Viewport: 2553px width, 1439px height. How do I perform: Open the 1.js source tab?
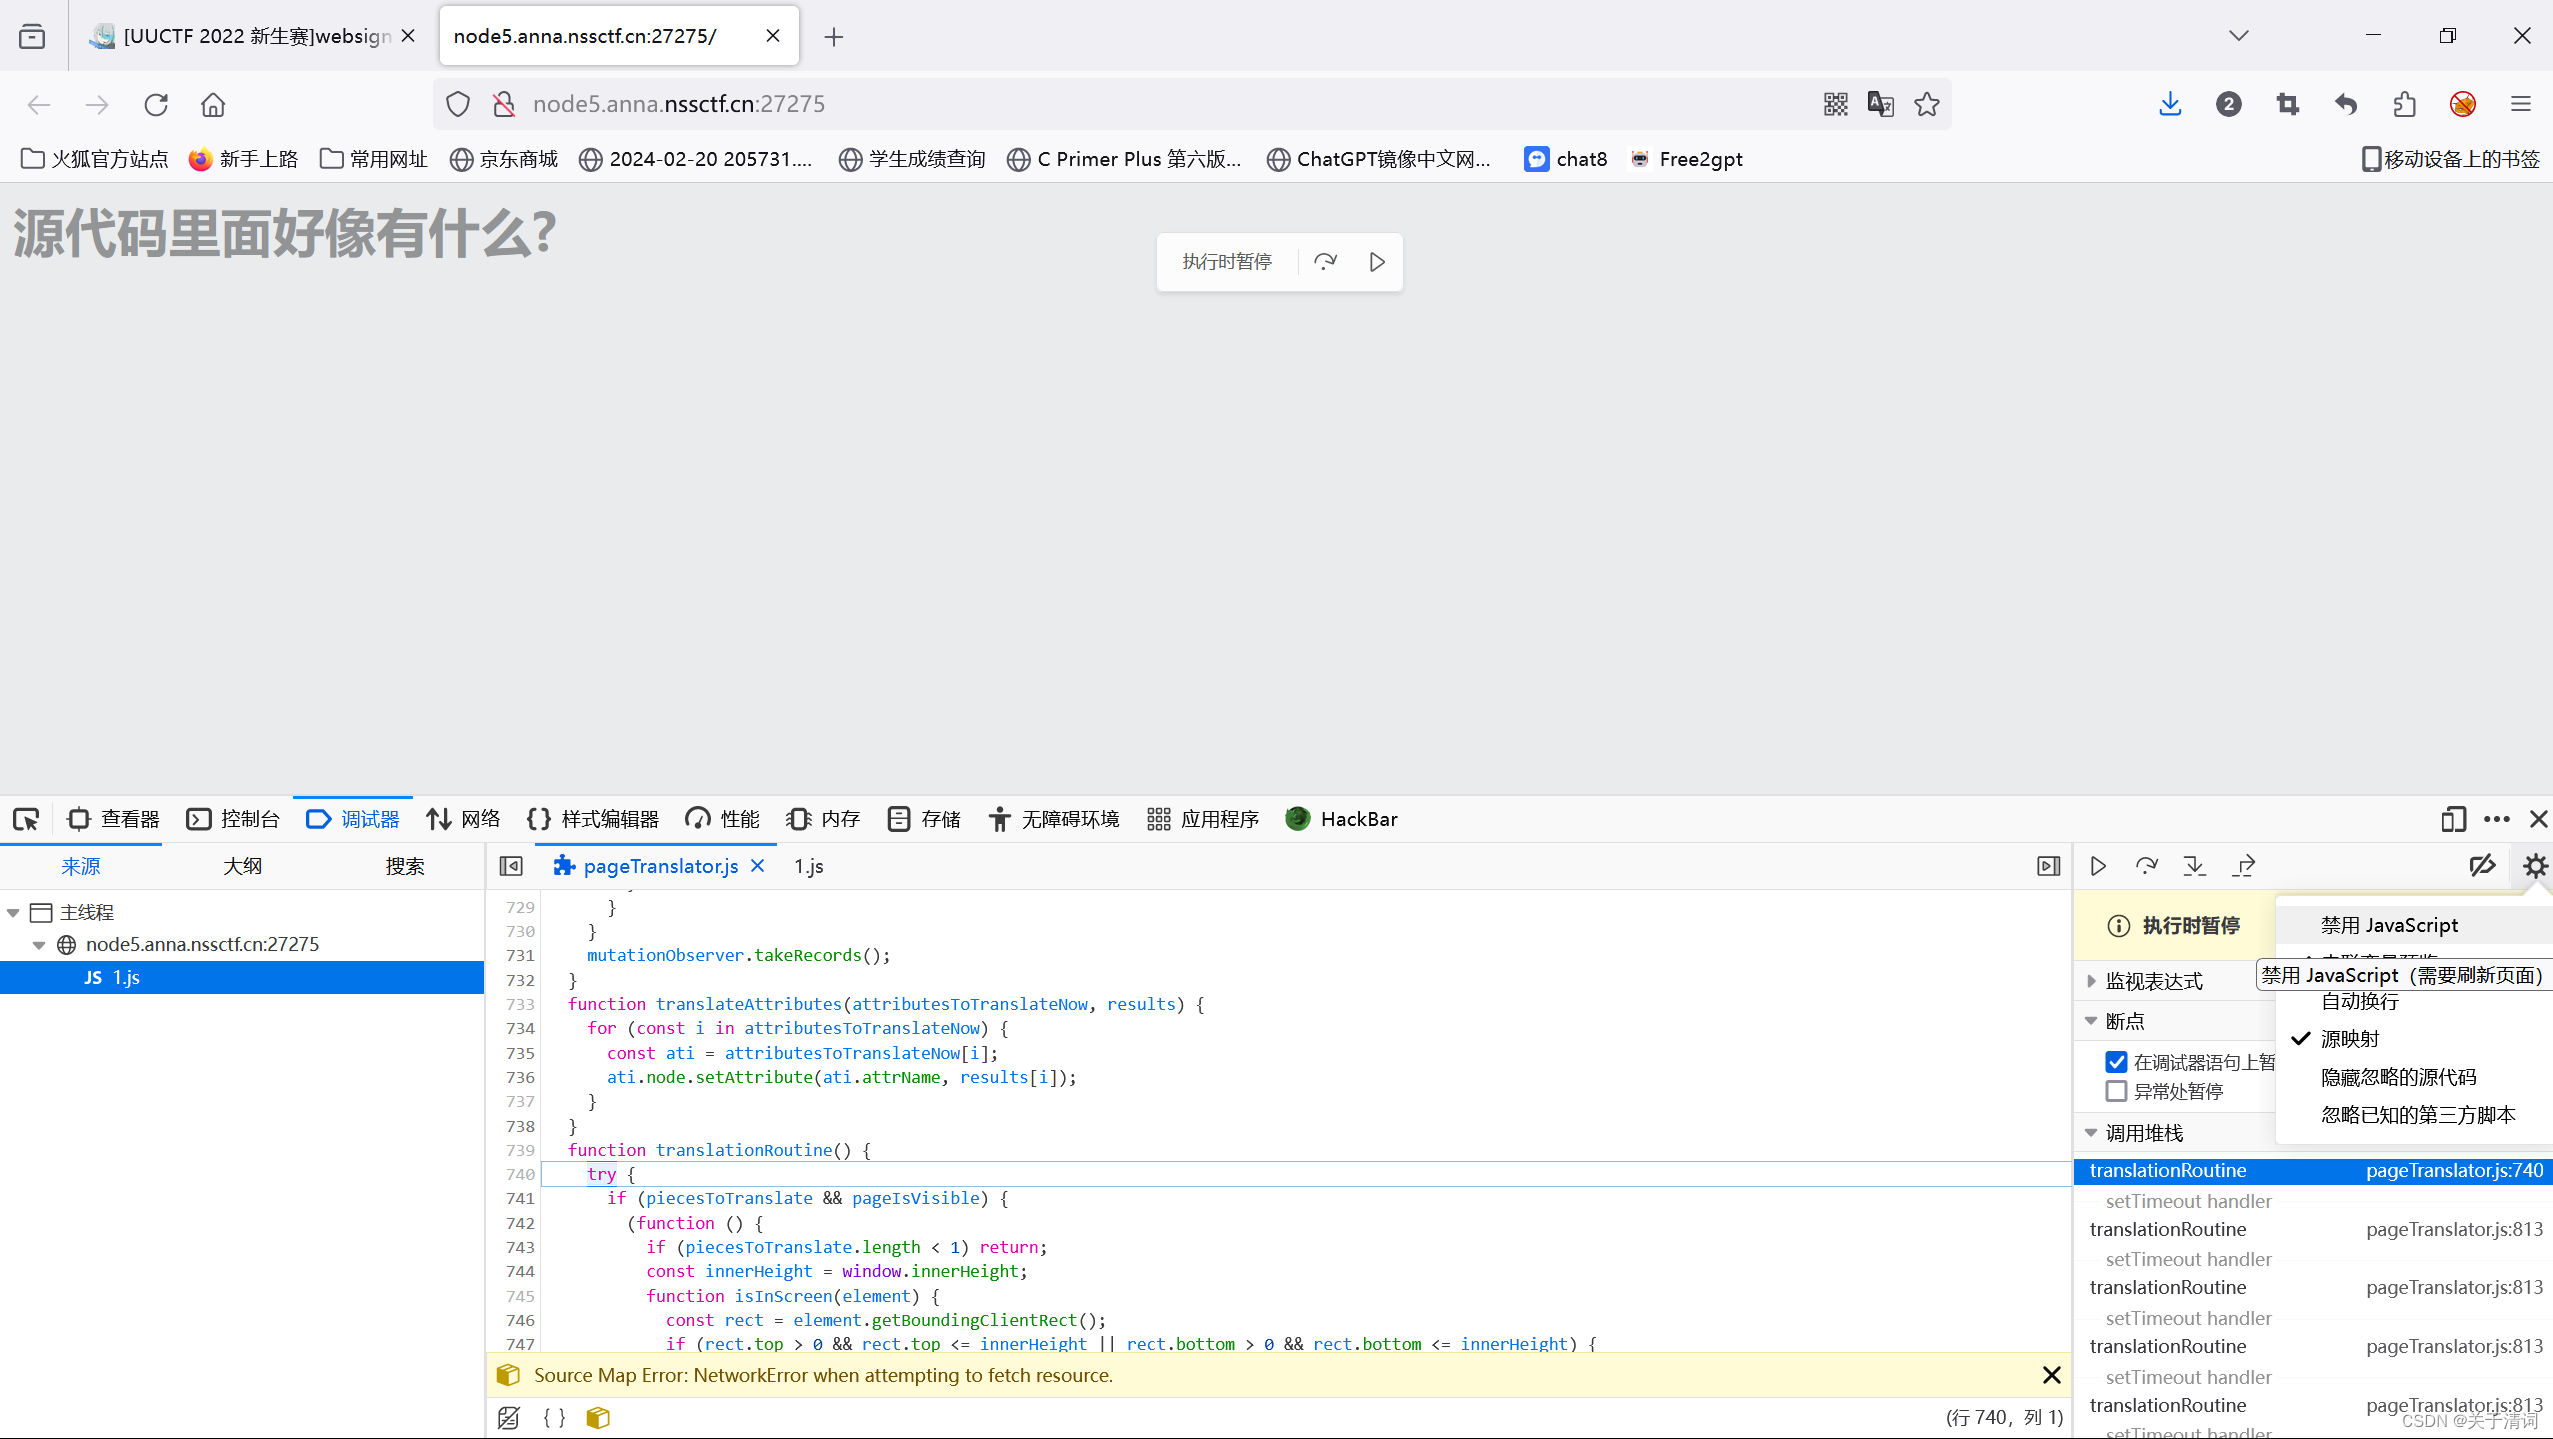pyautogui.click(x=808, y=866)
